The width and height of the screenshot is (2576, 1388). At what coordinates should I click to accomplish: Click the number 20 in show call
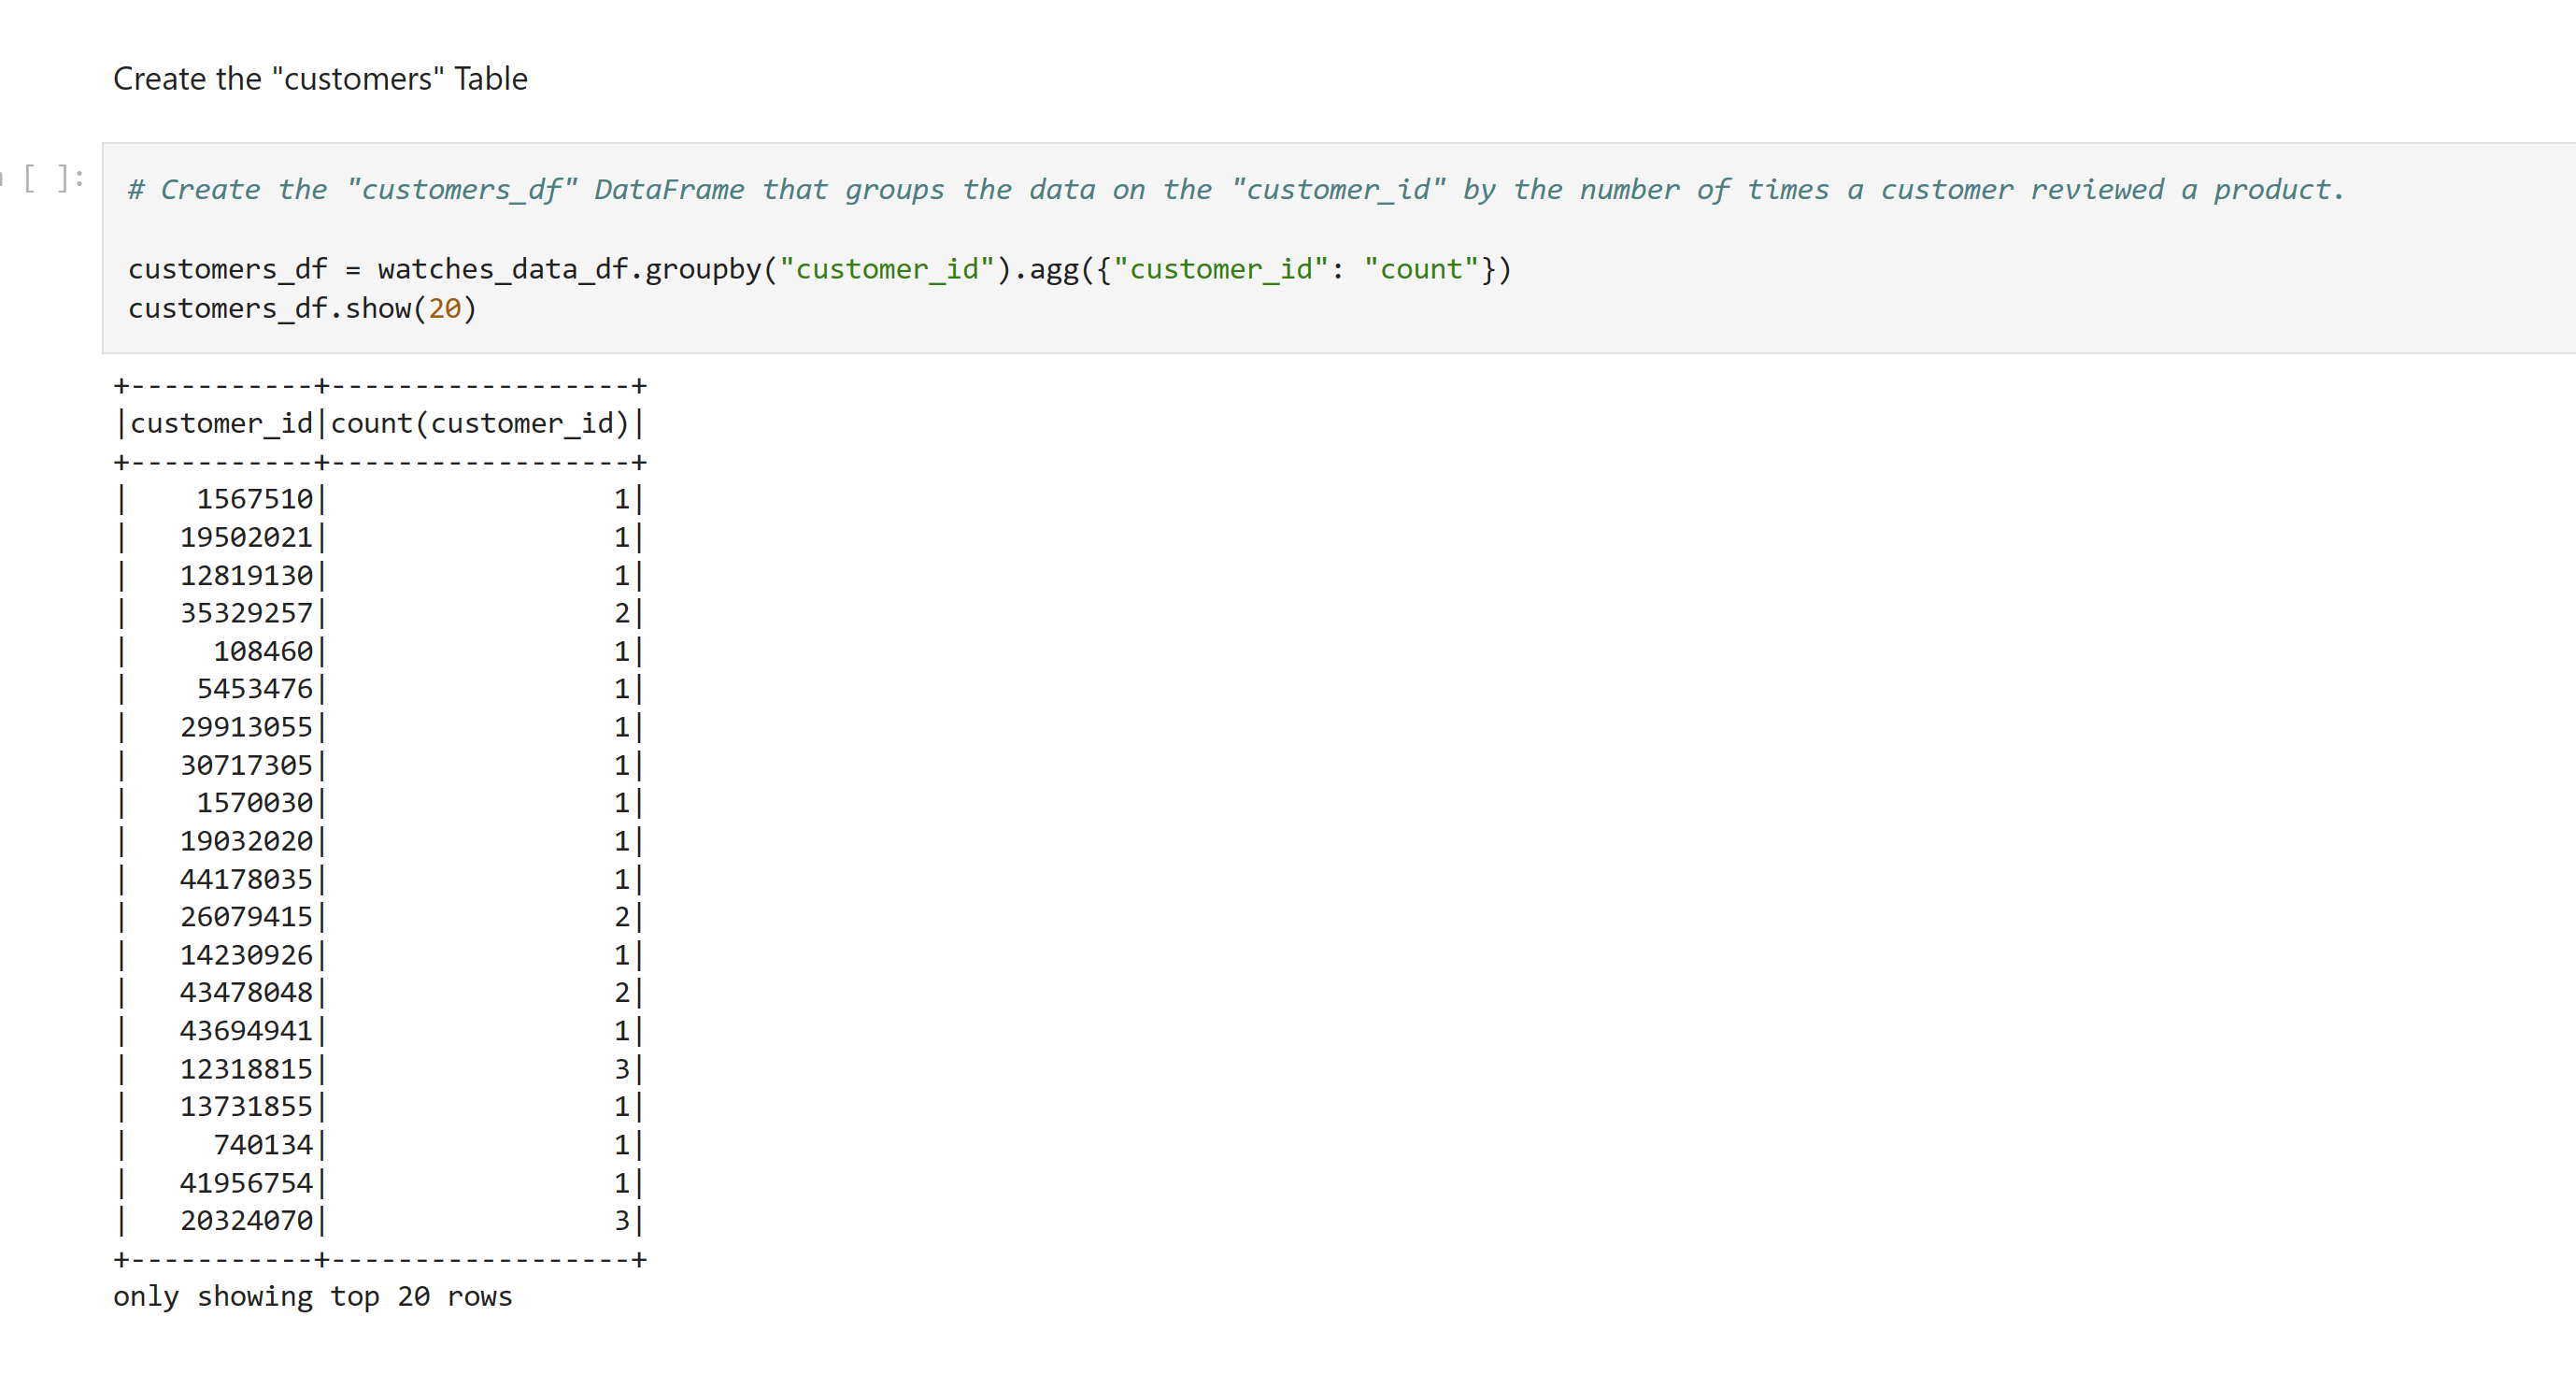click(x=444, y=308)
